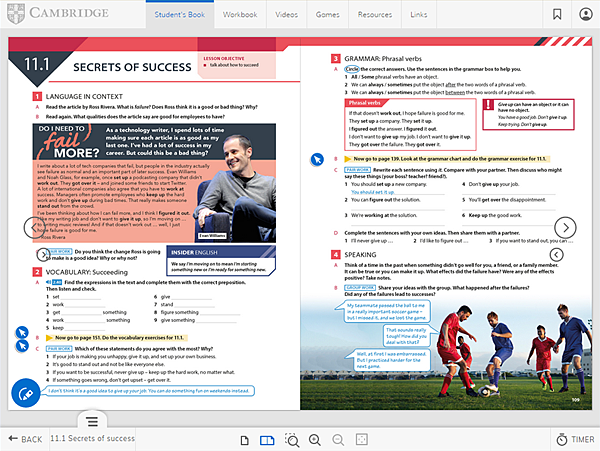Image resolution: width=600 pixels, height=451 pixels.
Task: Switch to double page view
Action: tap(267, 440)
